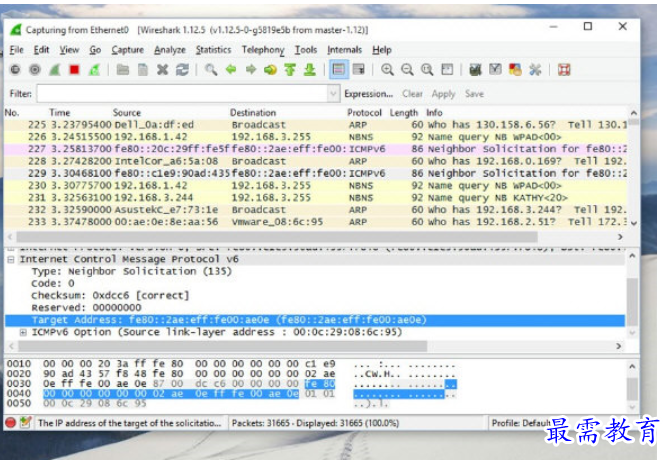Edit display filters toolbar icon
Screen dimensions: 668x462
[x=495, y=69]
